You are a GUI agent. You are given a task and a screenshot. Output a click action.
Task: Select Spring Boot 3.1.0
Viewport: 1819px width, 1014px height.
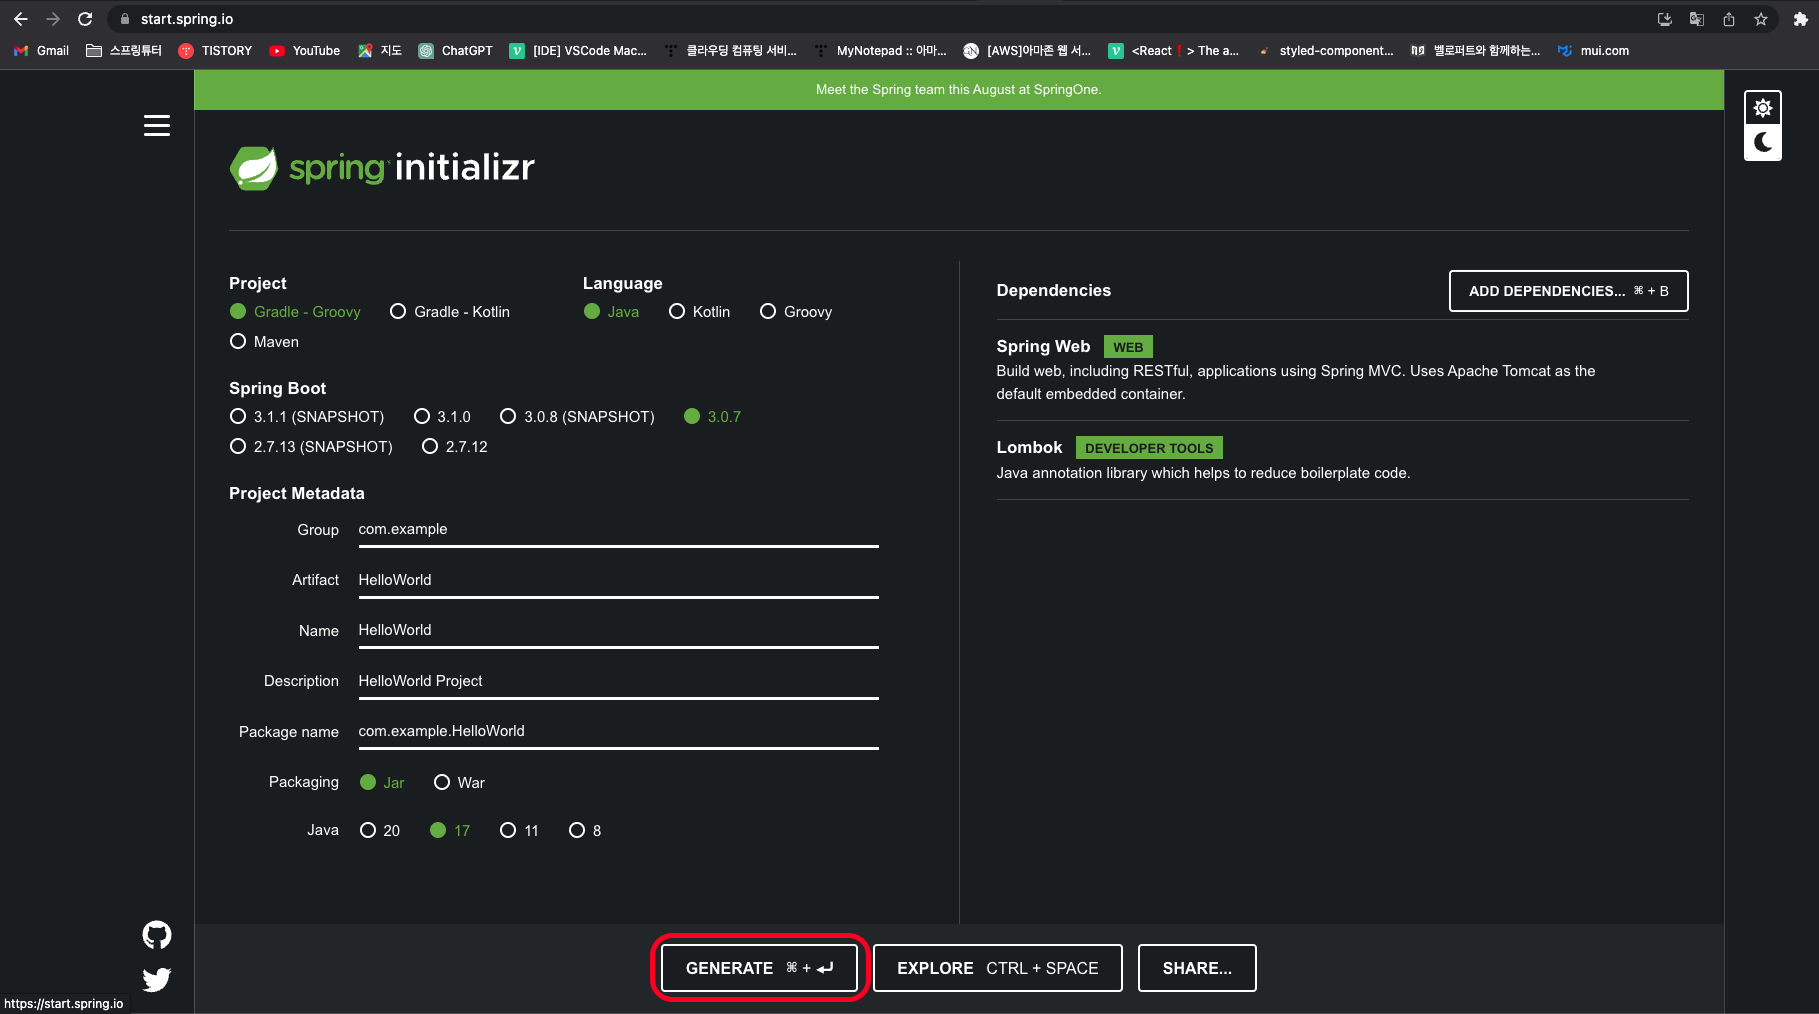[x=442, y=416]
